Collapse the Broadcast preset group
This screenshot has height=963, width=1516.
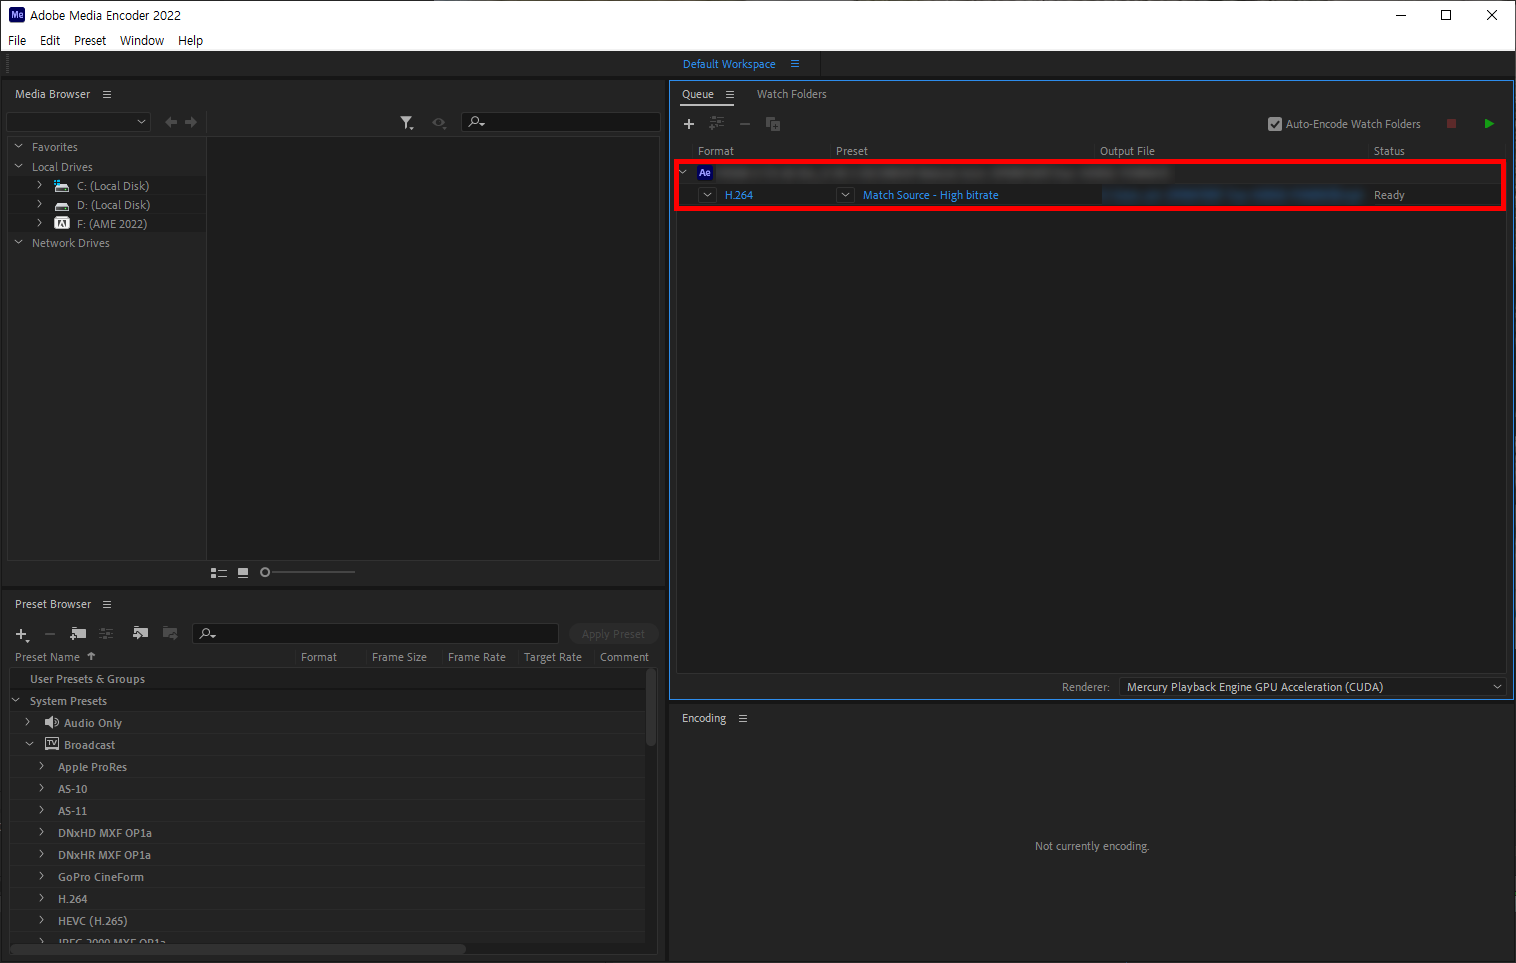(29, 744)
